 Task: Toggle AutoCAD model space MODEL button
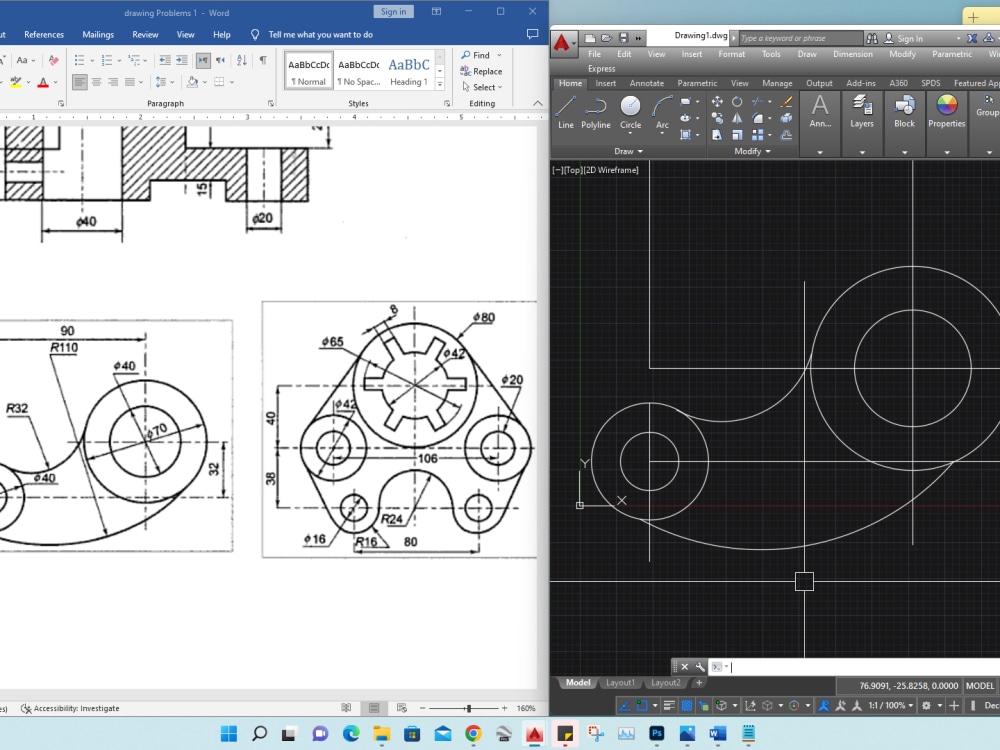coord(980,686)
